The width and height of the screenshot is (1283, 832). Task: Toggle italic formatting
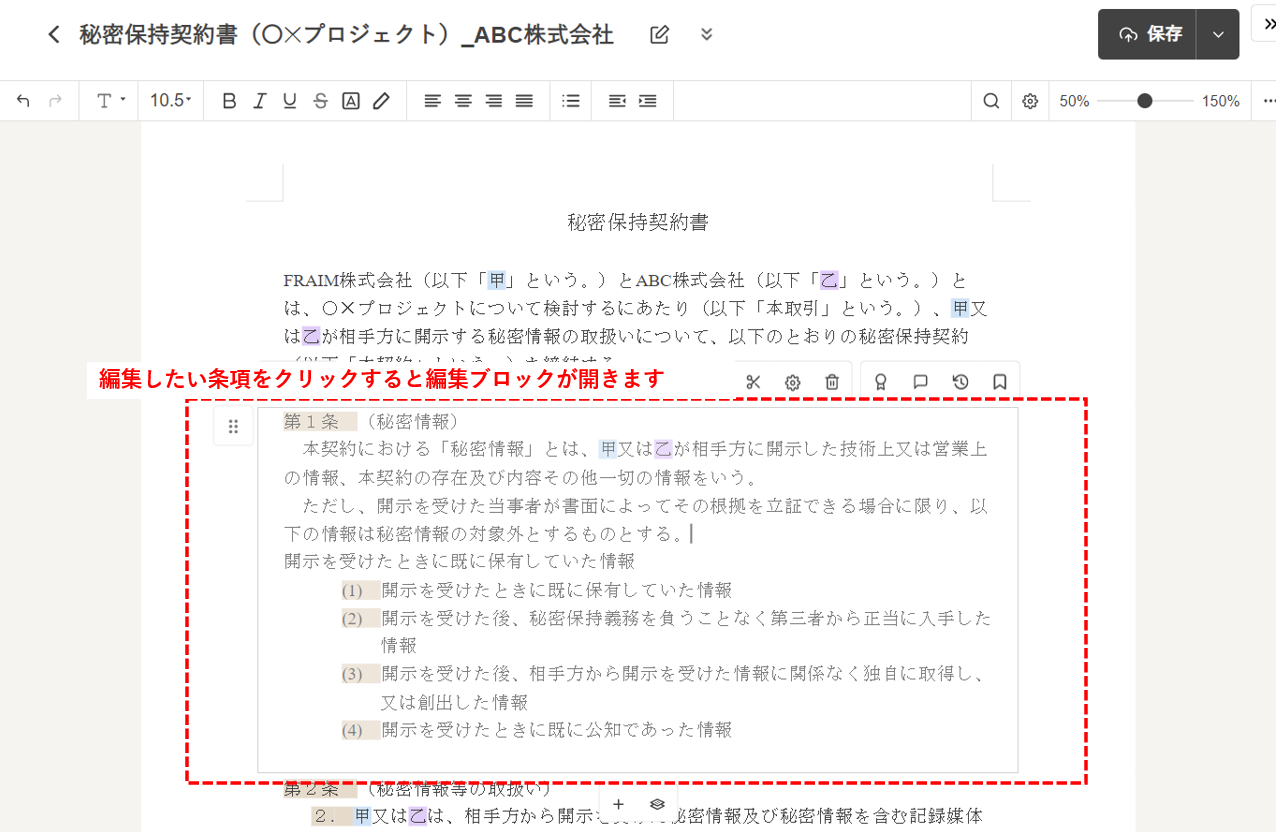(259, 101)
